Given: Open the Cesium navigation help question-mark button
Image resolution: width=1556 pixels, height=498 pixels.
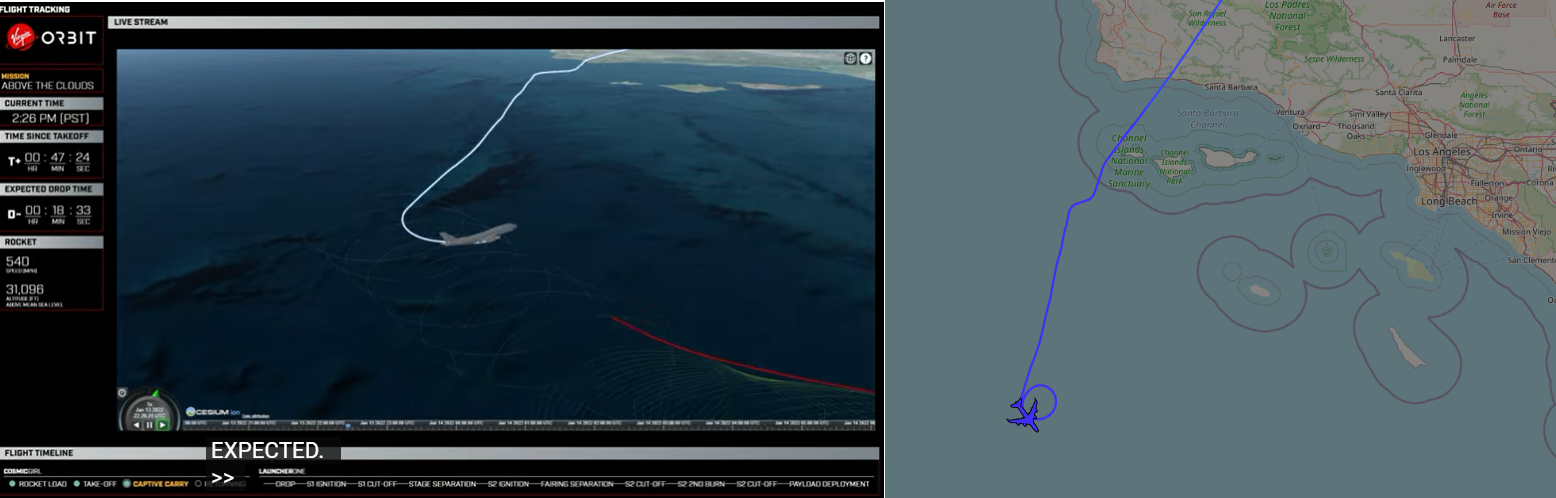Looking at the screenshot, I should [866, 58].
